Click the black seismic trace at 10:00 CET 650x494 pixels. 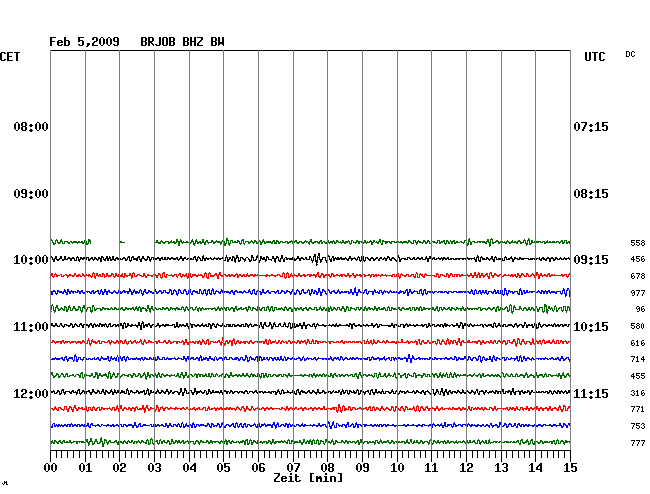point(310,259)
